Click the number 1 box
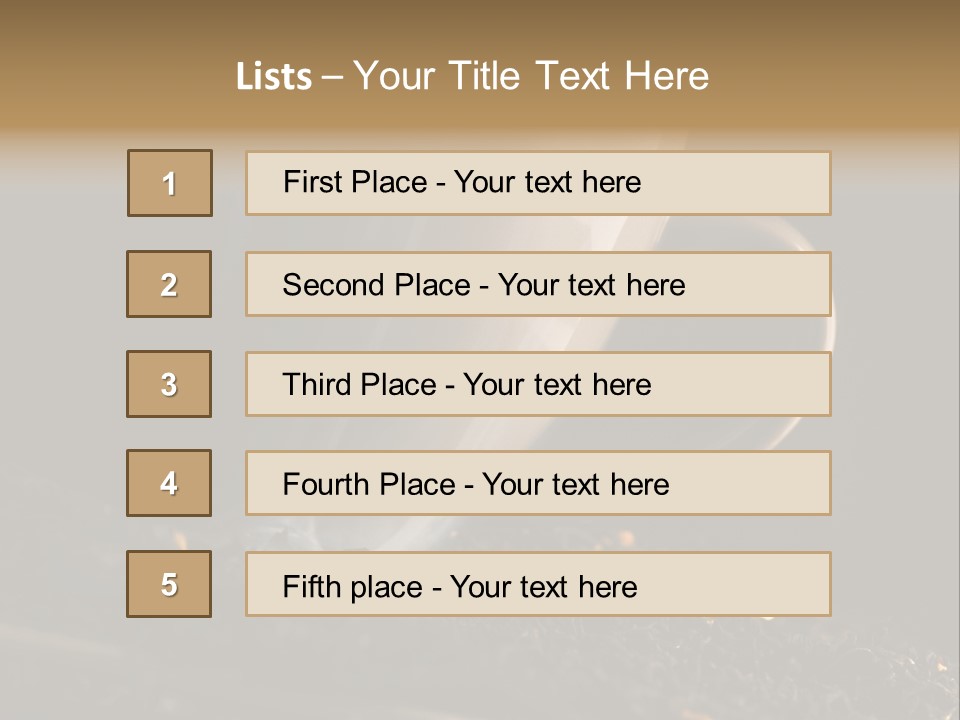Screen dimensions: 960x720 [x=170, y=183]
